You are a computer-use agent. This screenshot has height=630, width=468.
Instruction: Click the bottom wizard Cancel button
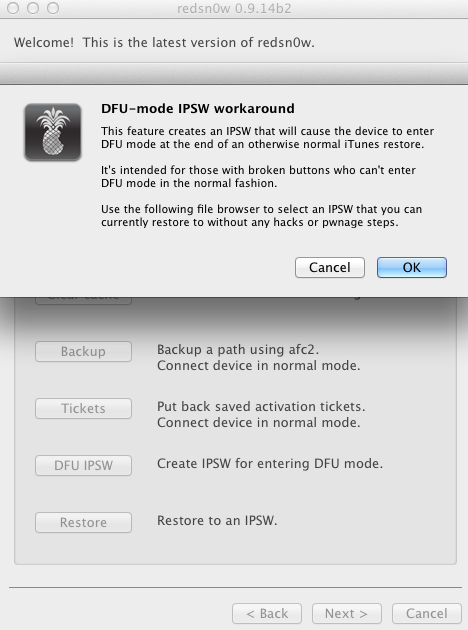427,614
